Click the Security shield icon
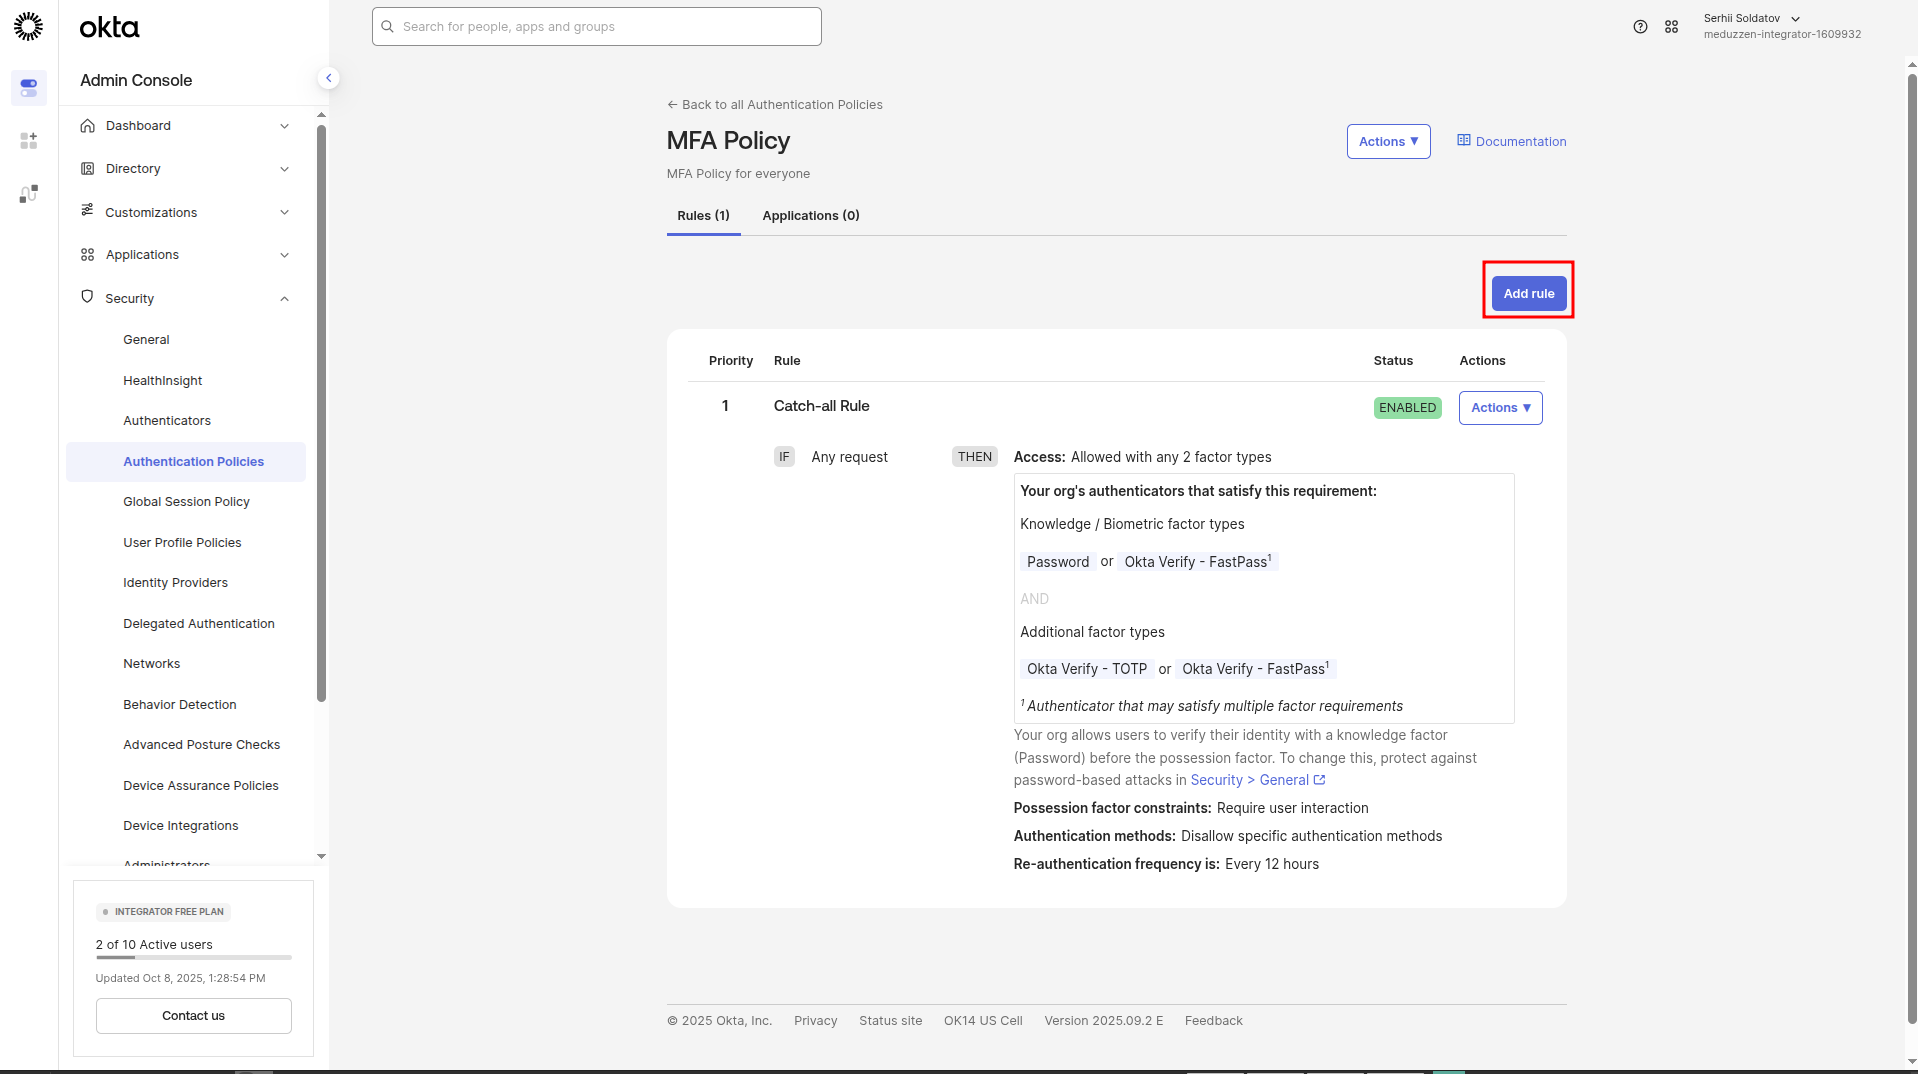1918x1074 pixels. point(87,297)
